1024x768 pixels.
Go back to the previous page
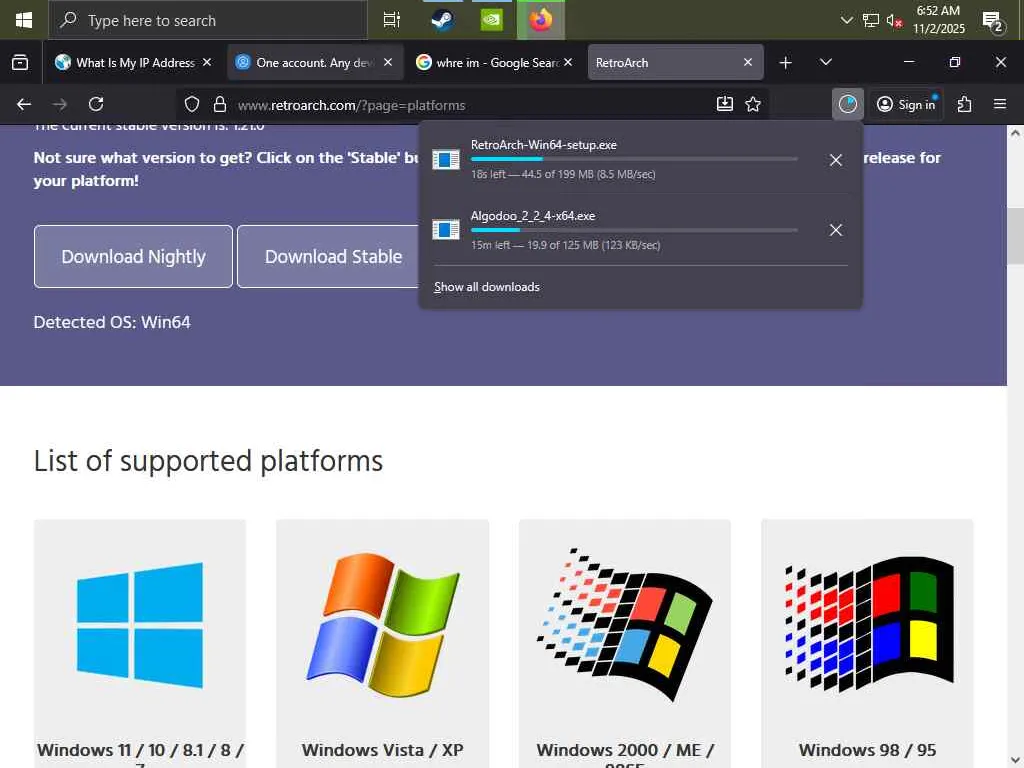[24, 104]
